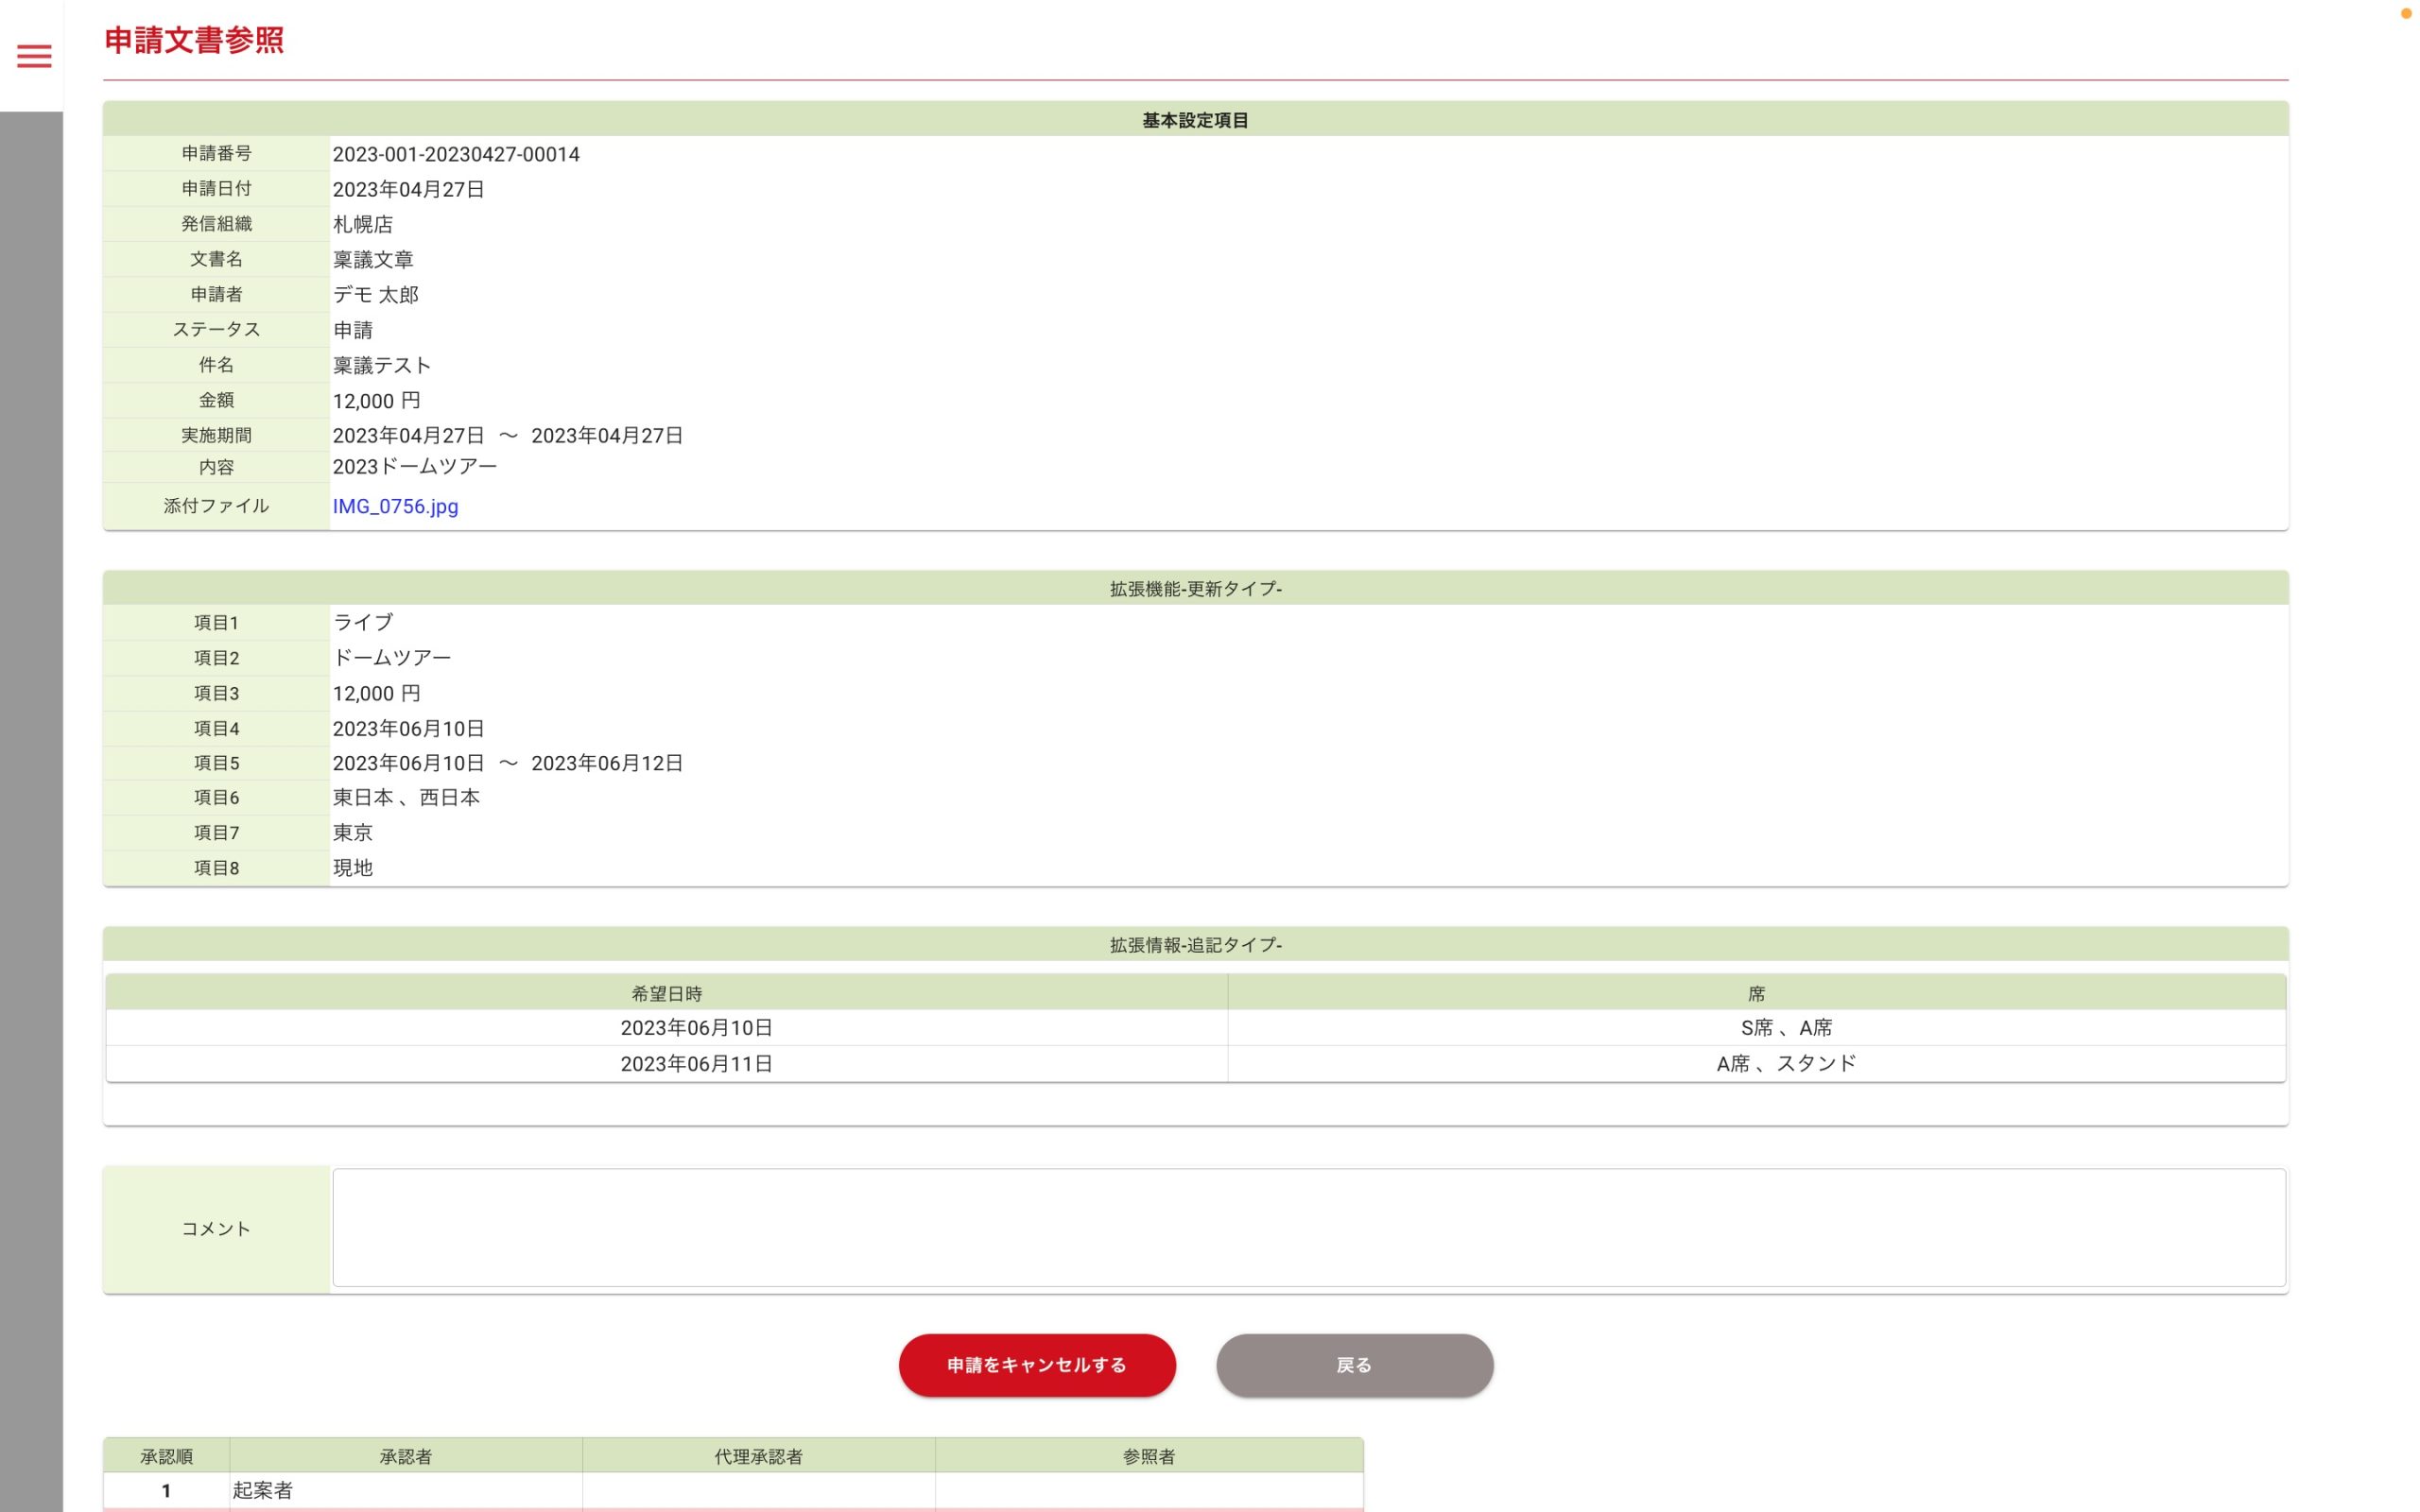Open the IMG_0756.jpg attachment link
Screen dimensions: 2420x1512
pos(395,506)
